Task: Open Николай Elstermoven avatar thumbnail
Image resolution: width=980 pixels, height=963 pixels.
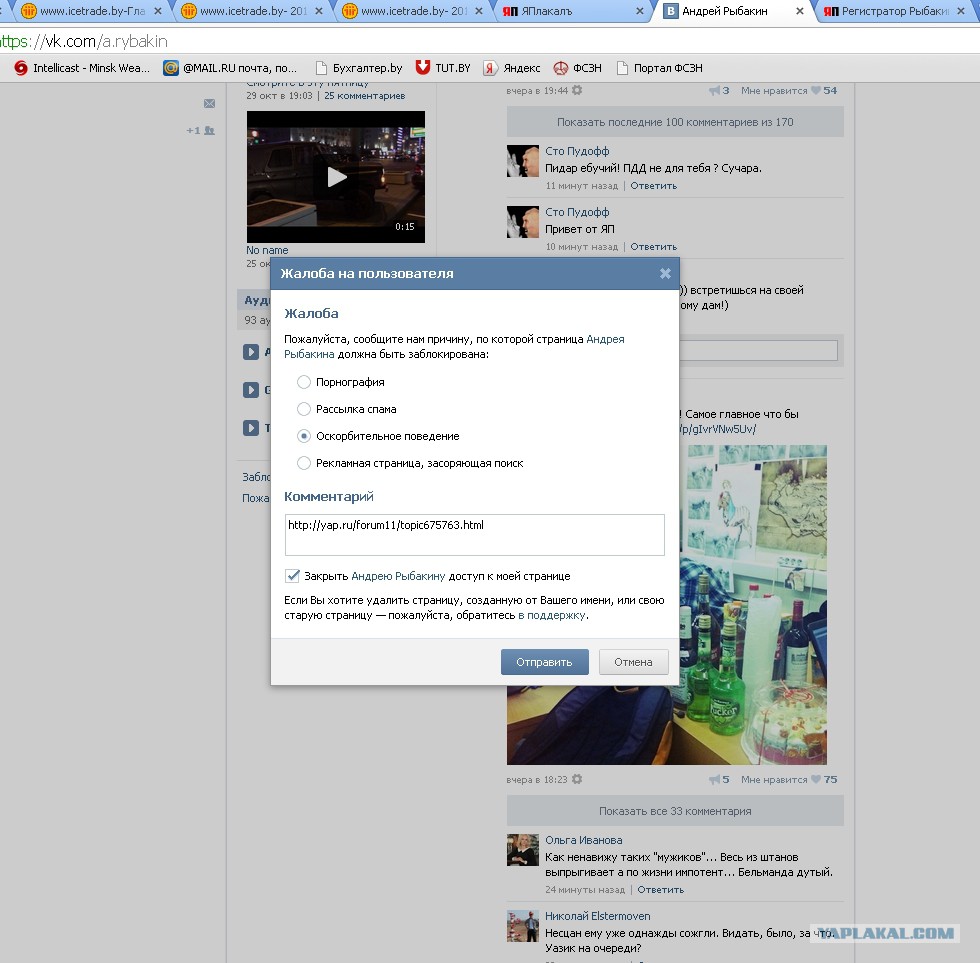Action: (522, 926)
